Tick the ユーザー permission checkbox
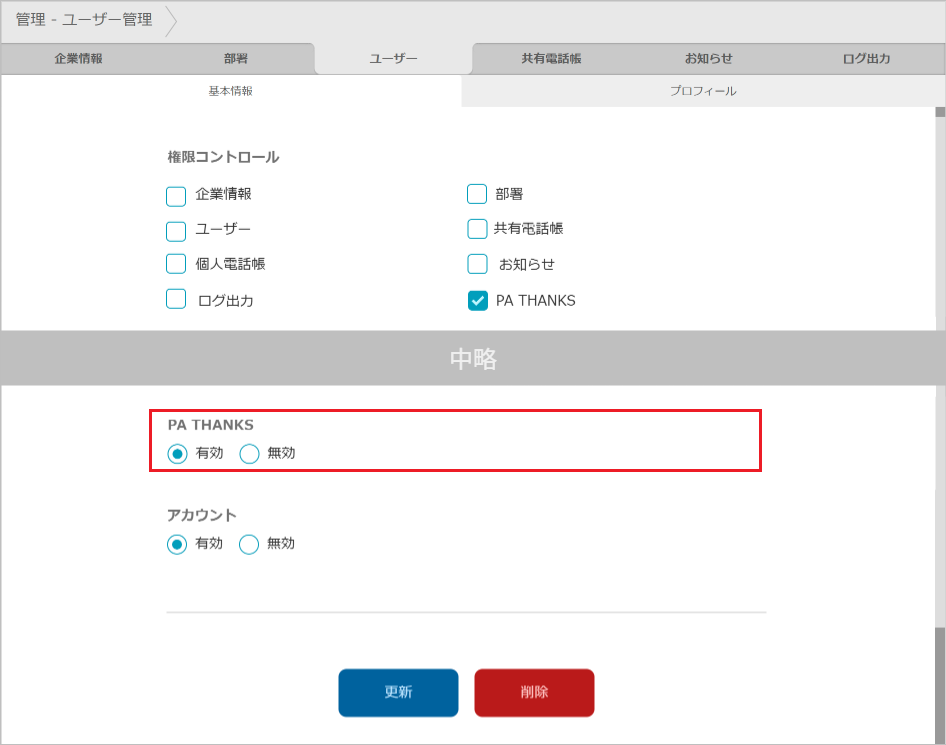This screenshot has height=745, width=946. pyautogui.click(x=176, y=231)
